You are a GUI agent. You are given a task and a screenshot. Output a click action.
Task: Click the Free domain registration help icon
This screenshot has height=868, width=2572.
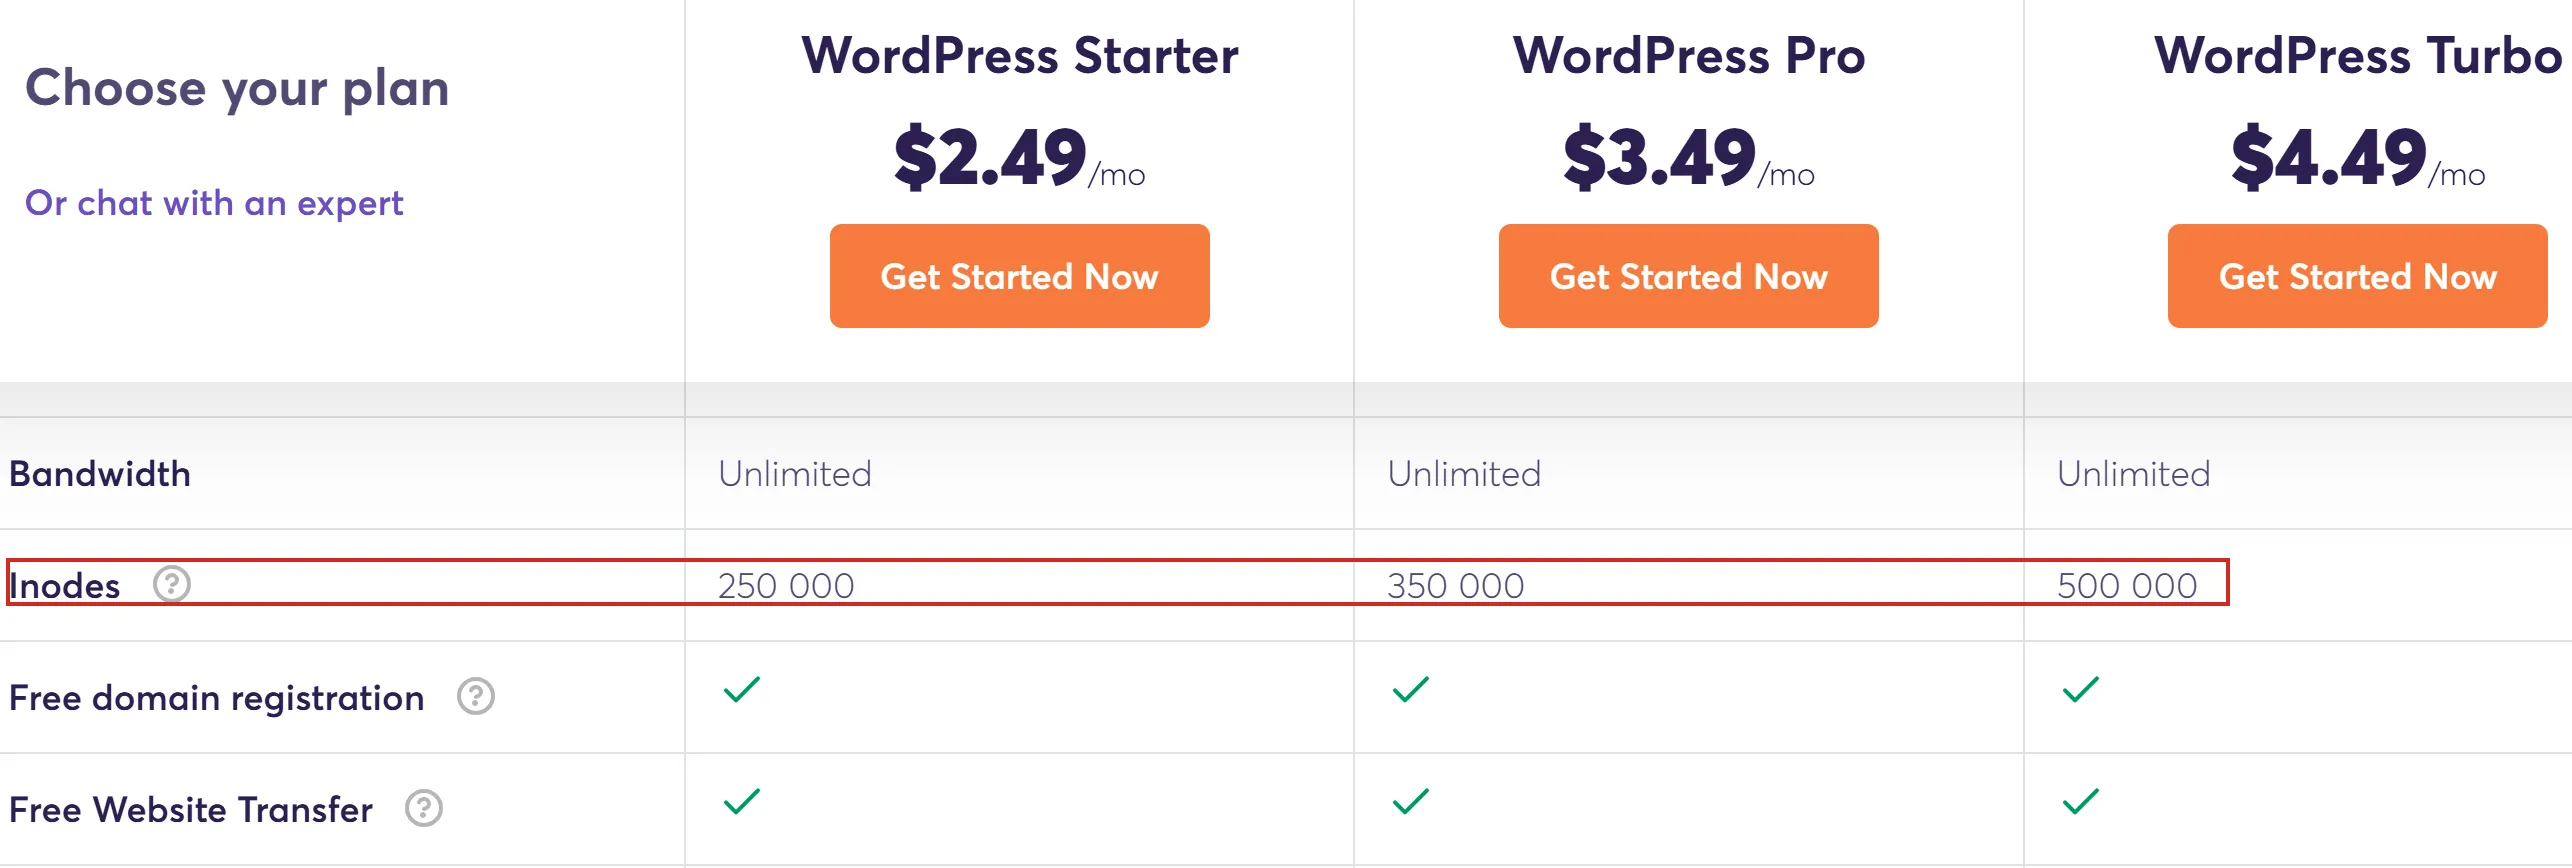click(x=476, y=696)
